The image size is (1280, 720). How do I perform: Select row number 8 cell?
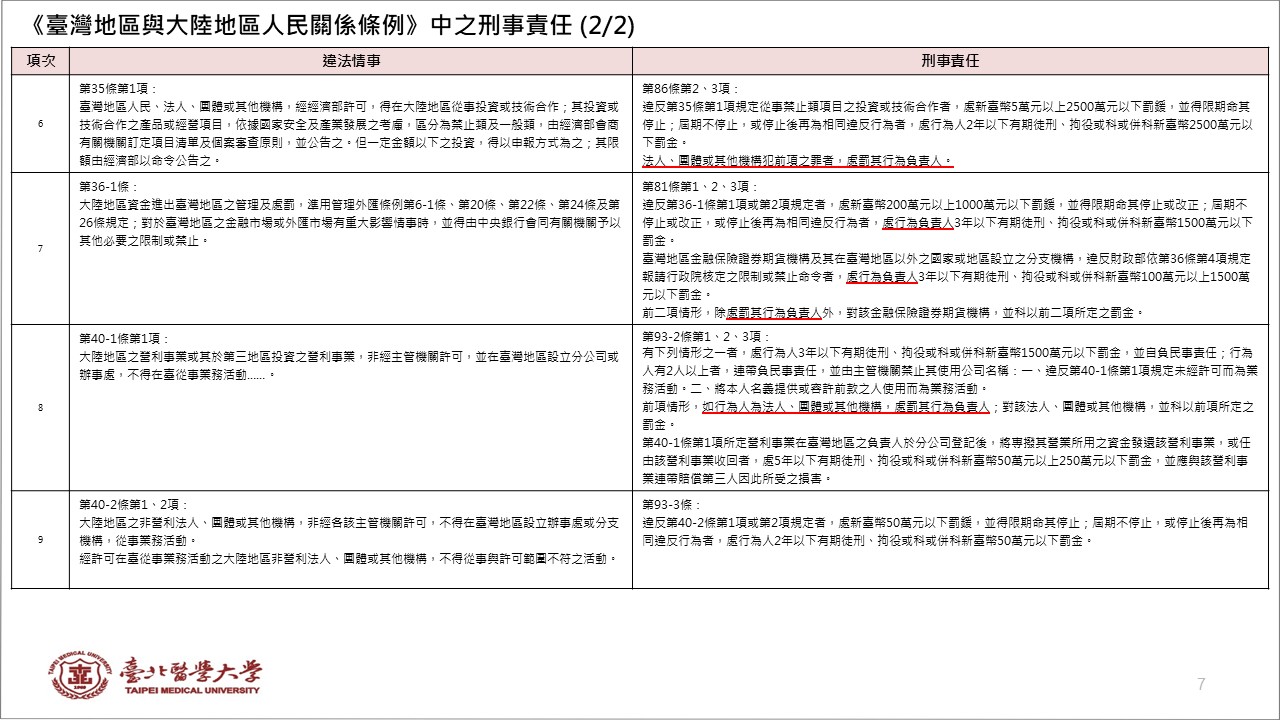click(40, 407)
